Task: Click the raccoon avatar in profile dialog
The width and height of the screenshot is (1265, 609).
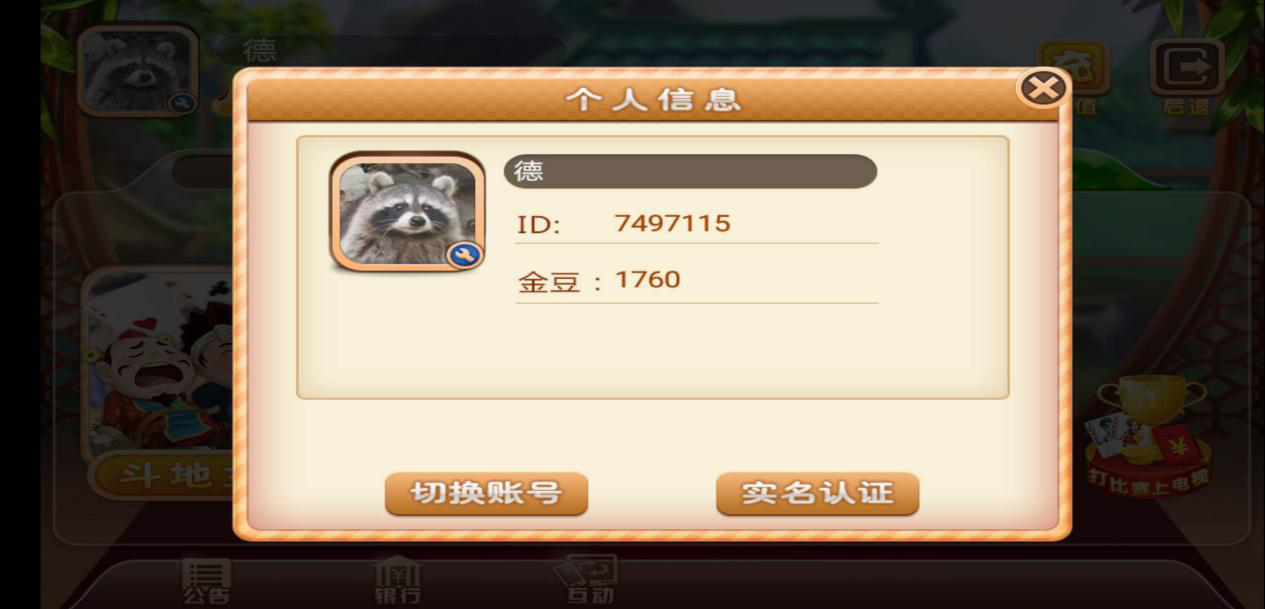Action: click(x=407, y=212)
